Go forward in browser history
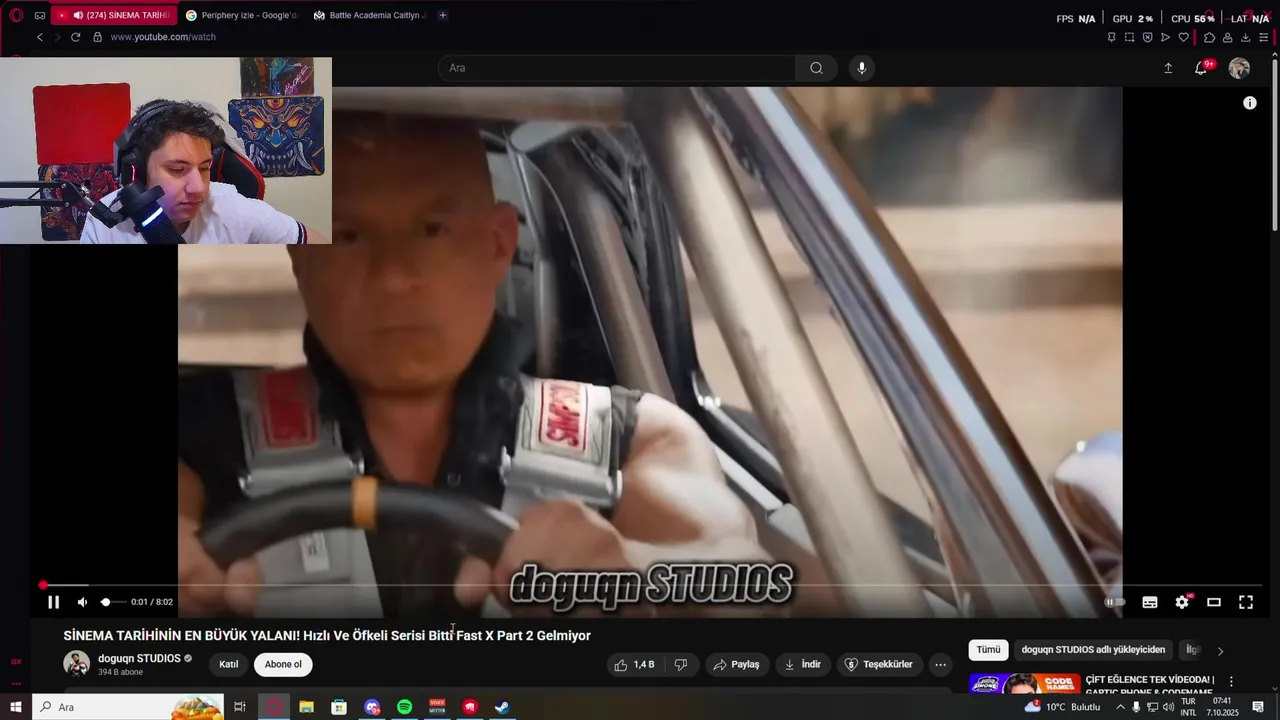Viewport: 1280px width, 720px height. point(57,37)
